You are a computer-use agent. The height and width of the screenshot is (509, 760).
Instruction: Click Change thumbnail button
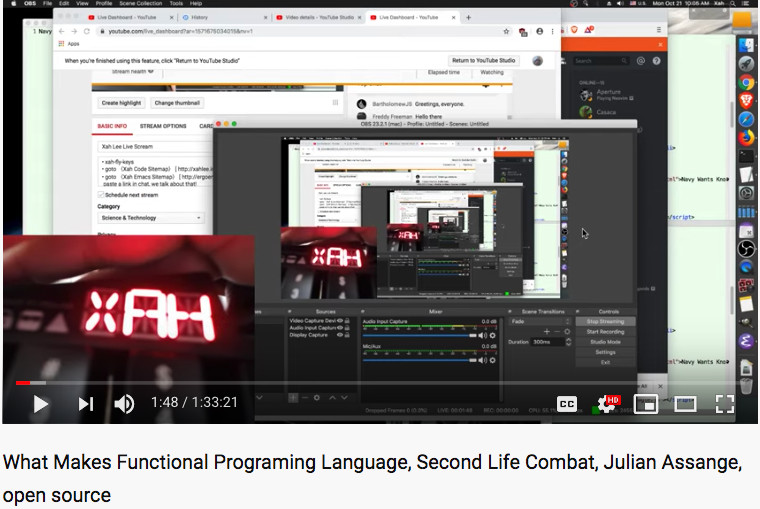[x=177, y=103]
